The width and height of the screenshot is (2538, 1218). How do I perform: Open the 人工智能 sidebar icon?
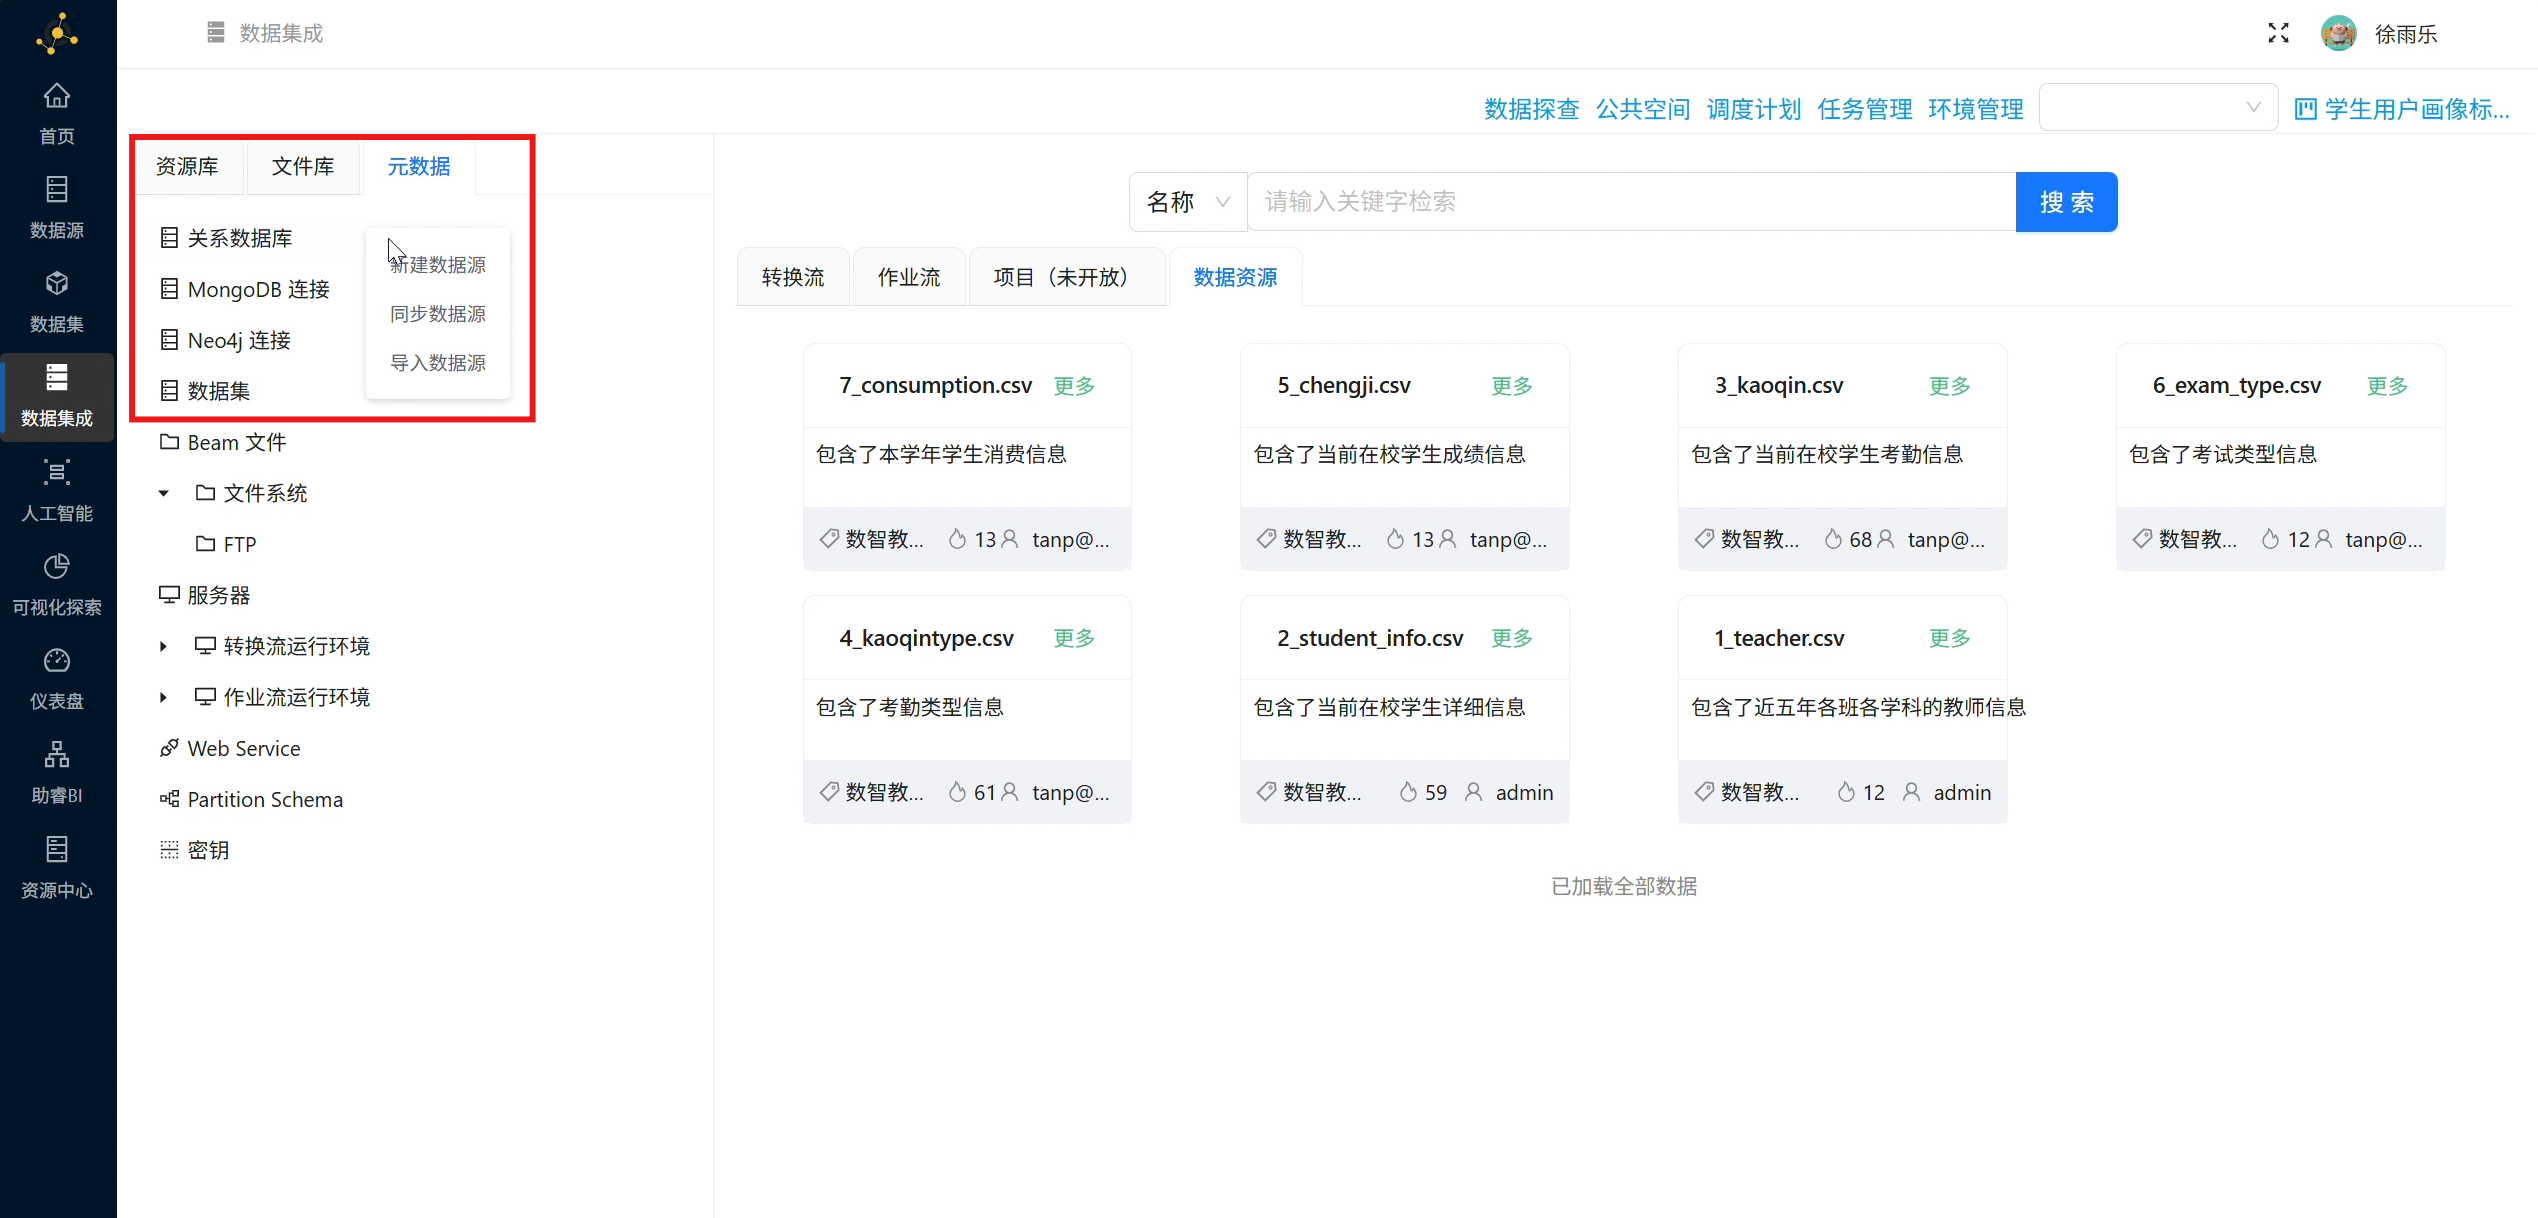point(57,472)
